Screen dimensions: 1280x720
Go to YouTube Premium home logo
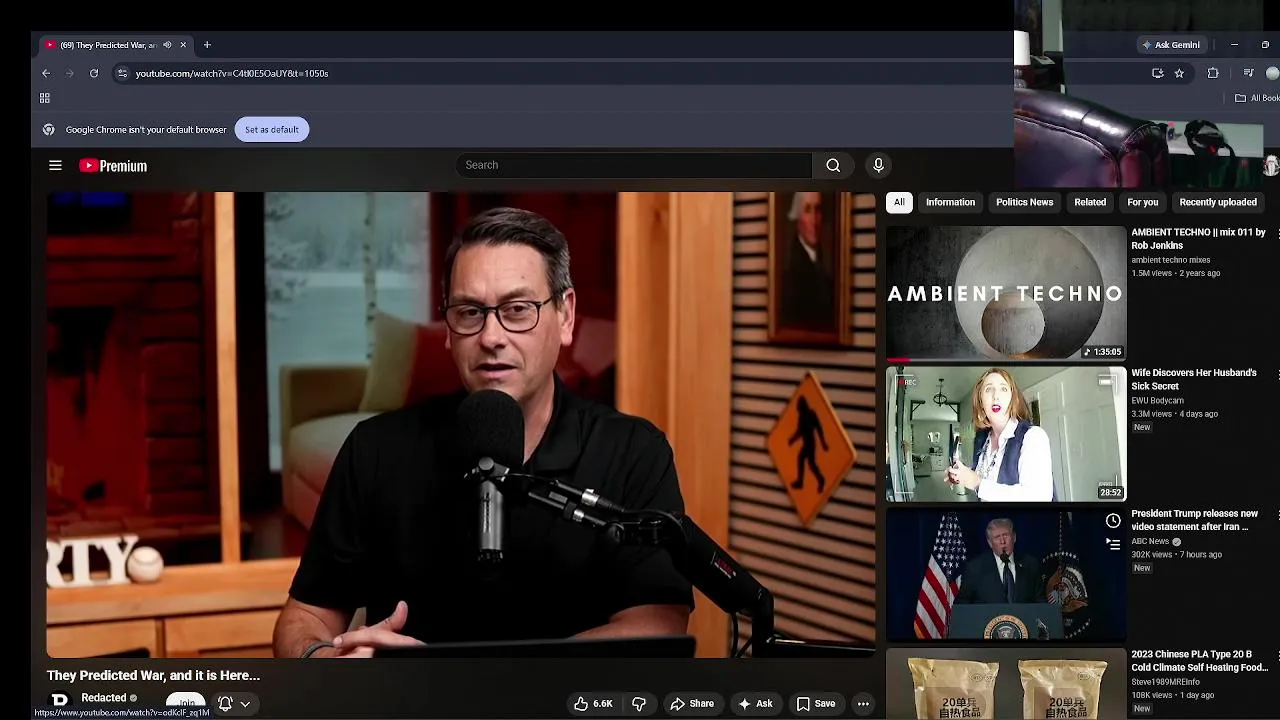click(113, 166)
